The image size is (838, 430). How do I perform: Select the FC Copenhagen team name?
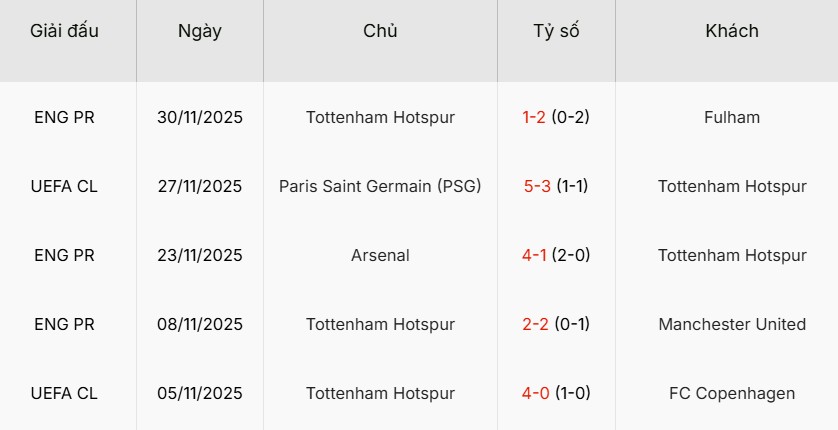732,393
